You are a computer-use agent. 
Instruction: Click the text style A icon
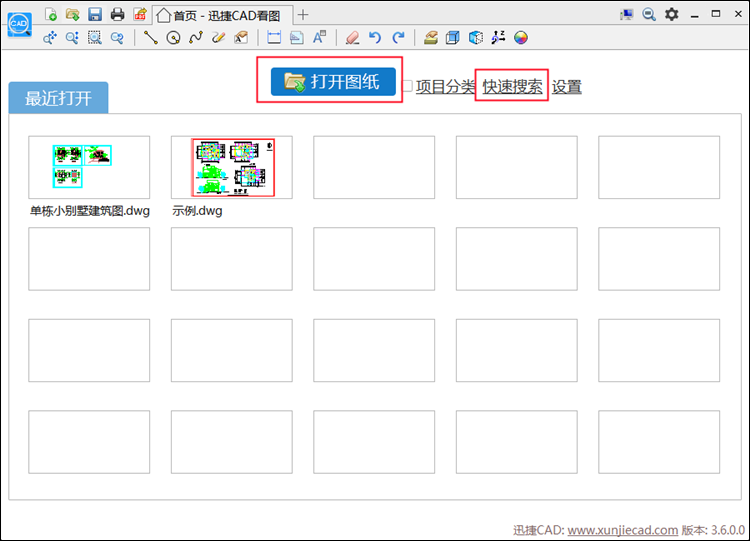(x=319, y=37)
